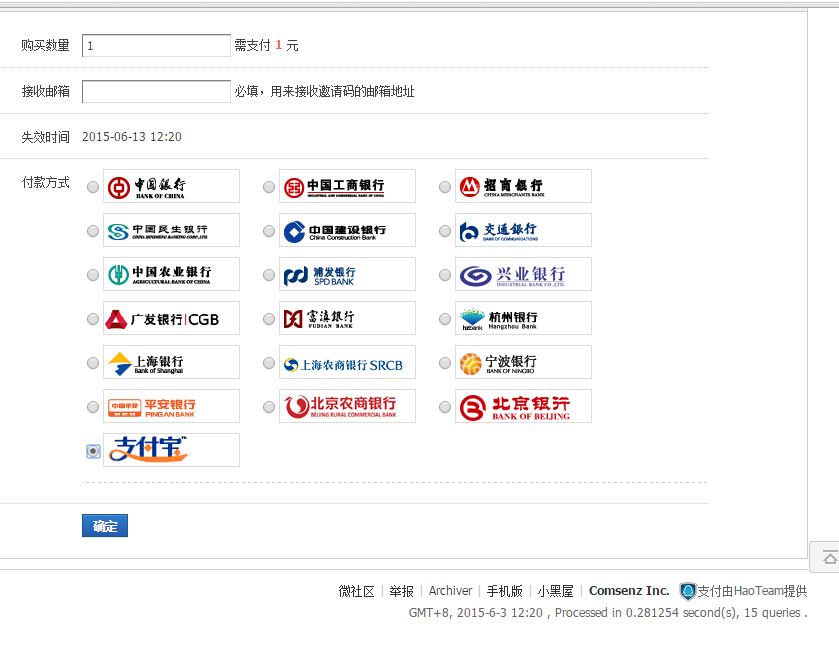The width and height of the screenshot is (839, 663).
Task: Click the back-to-top arrow icon
Action: (830, 558)
